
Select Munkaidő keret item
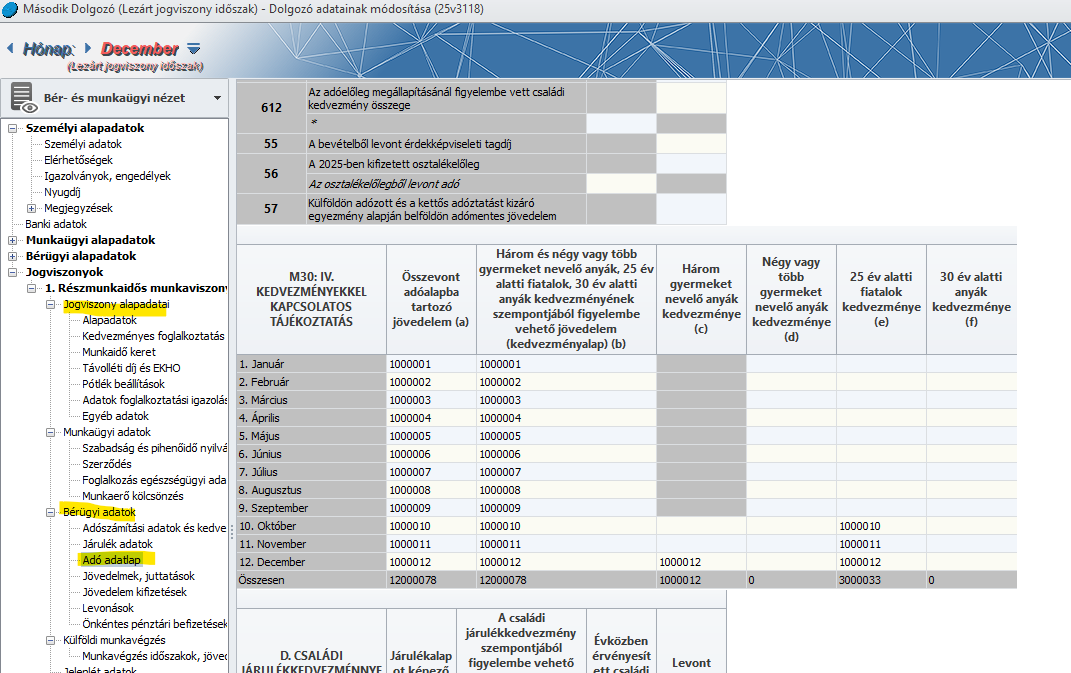click(x=119, y=352)
